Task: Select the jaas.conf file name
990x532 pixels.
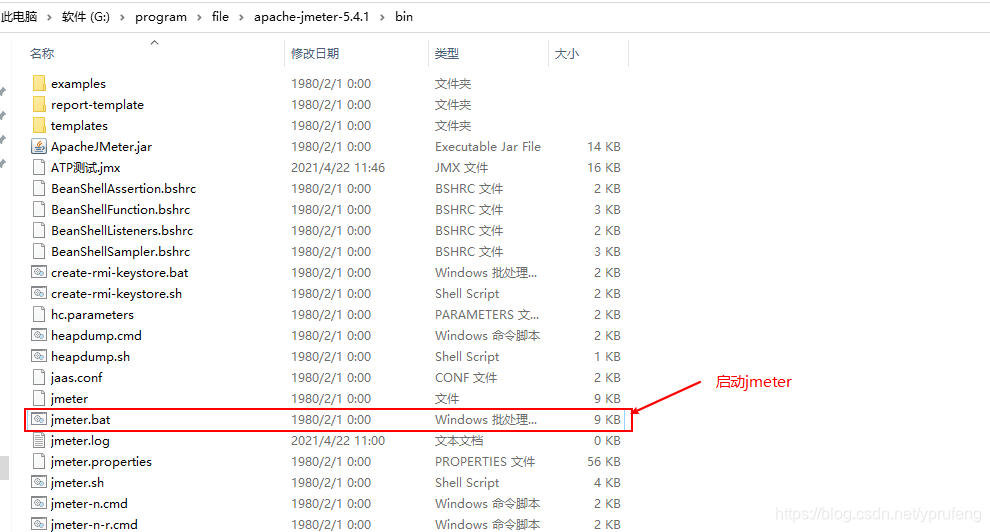Action: pyautogui.click(x=76, y=377)
